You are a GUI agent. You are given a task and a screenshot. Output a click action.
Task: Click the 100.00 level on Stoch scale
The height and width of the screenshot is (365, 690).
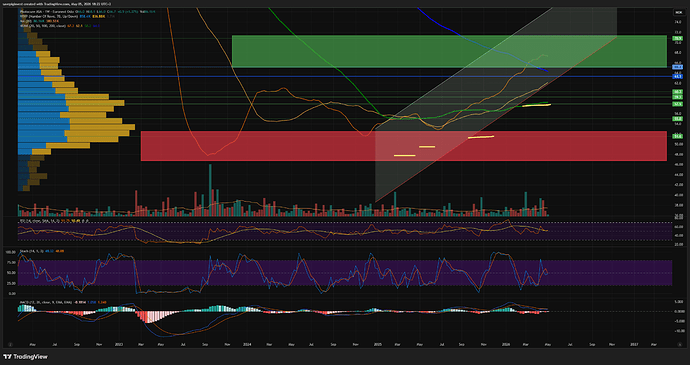[12, 252]
